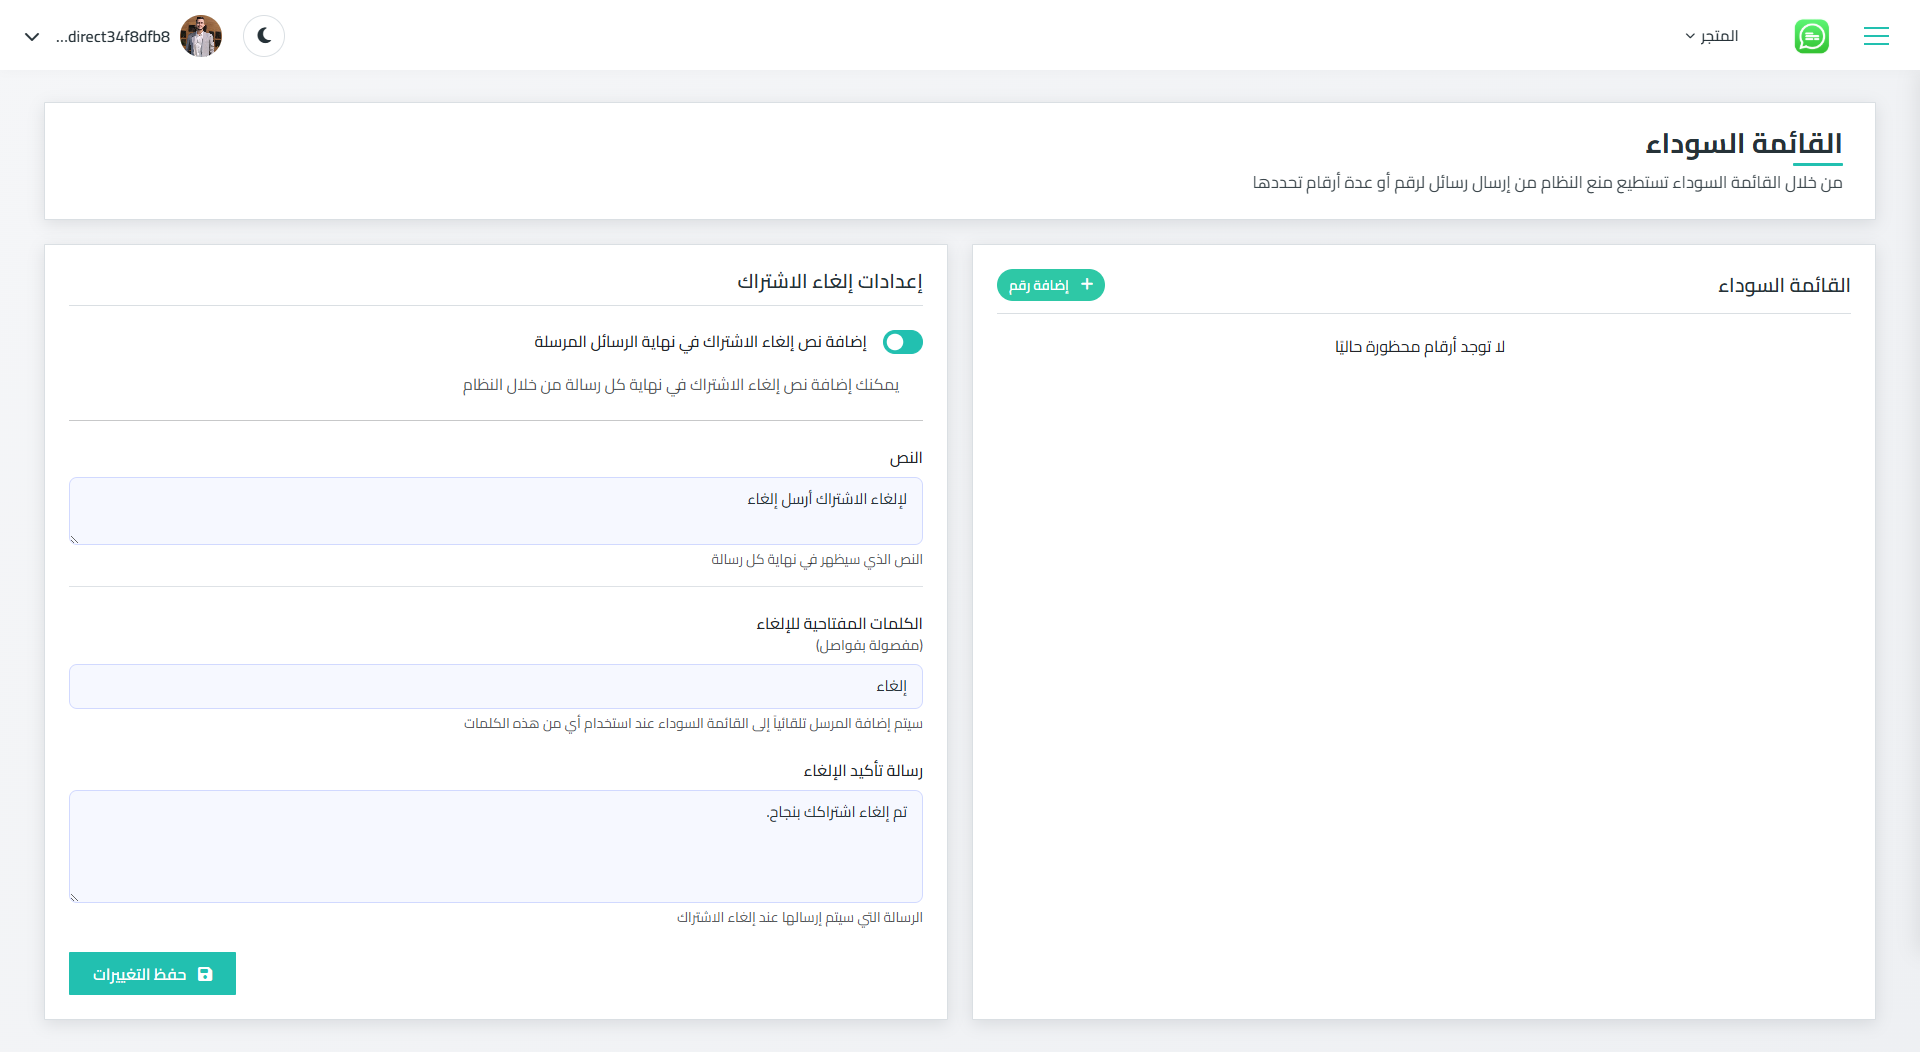Click the resize handle of النص textarea
1920x1052 pixels.
[x=74, y=541]
